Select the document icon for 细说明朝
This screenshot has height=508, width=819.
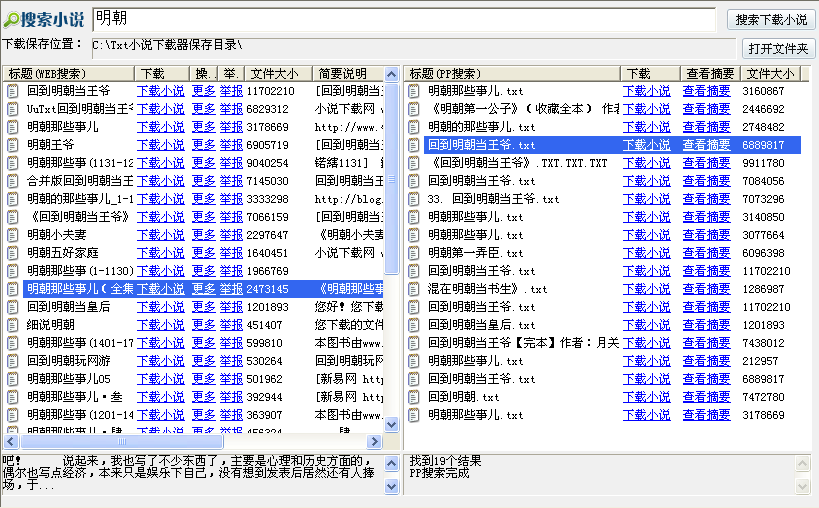(x=13, y=325)
